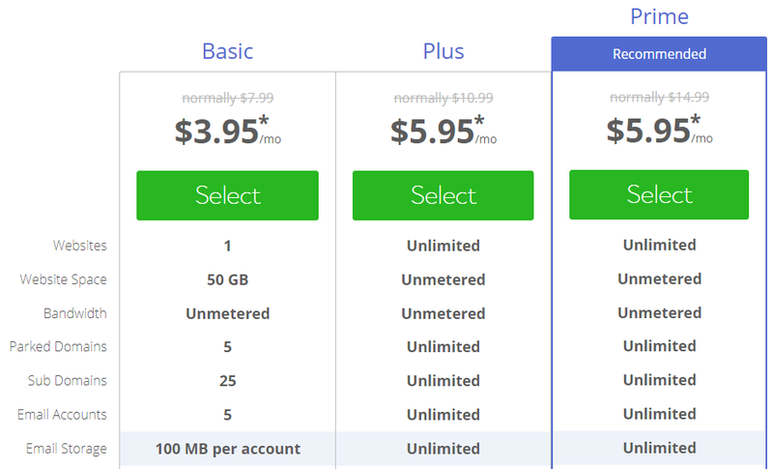The image size is (773, 469).
Task: Click Select button under Plus plan
Action: (443, 195)
